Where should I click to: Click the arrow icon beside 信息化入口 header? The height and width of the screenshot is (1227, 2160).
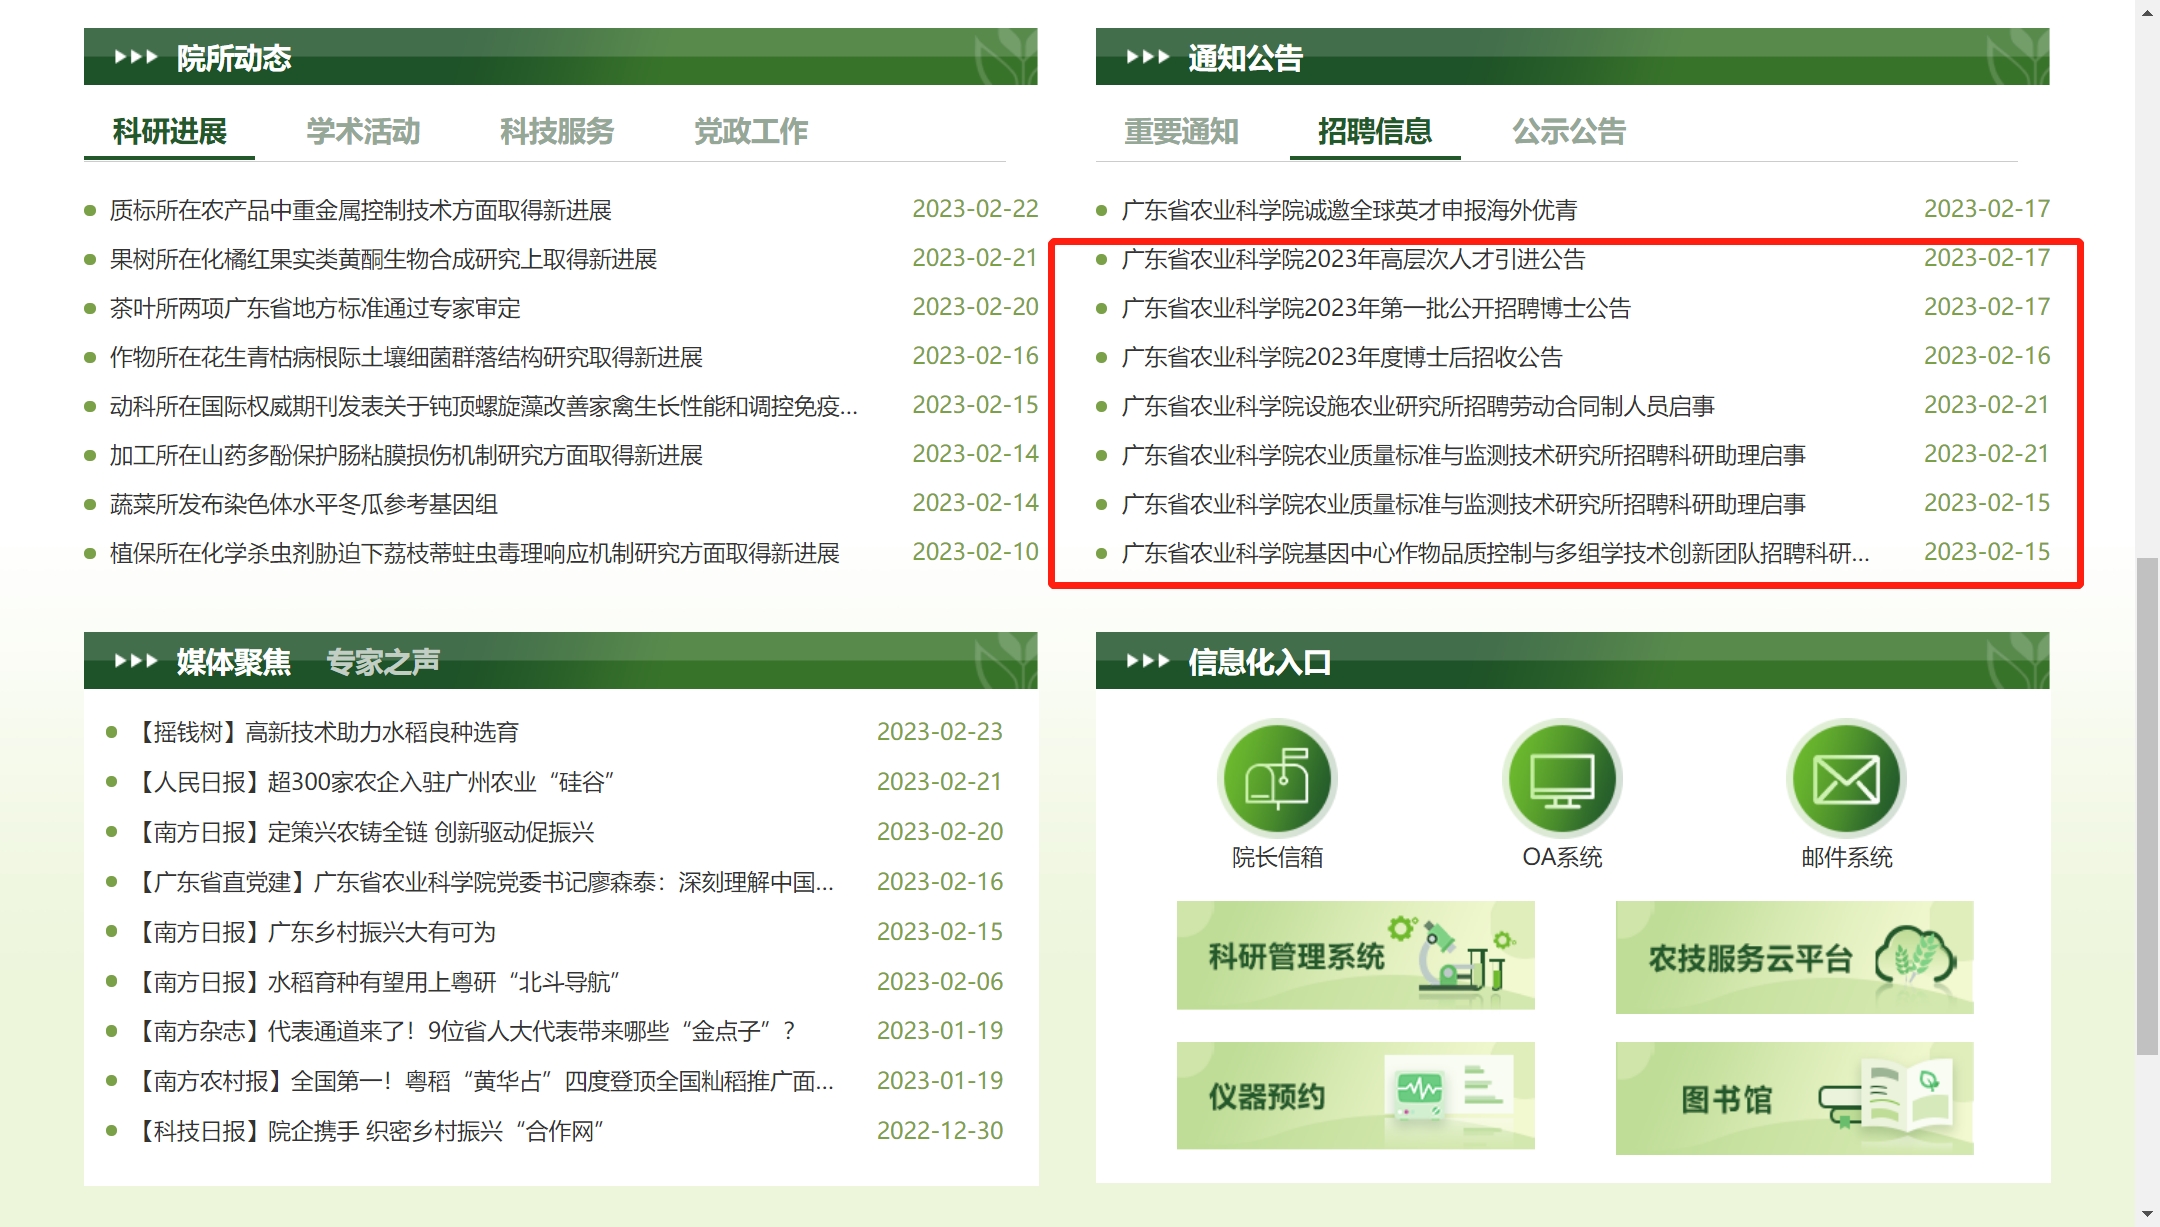(1145, 660)
